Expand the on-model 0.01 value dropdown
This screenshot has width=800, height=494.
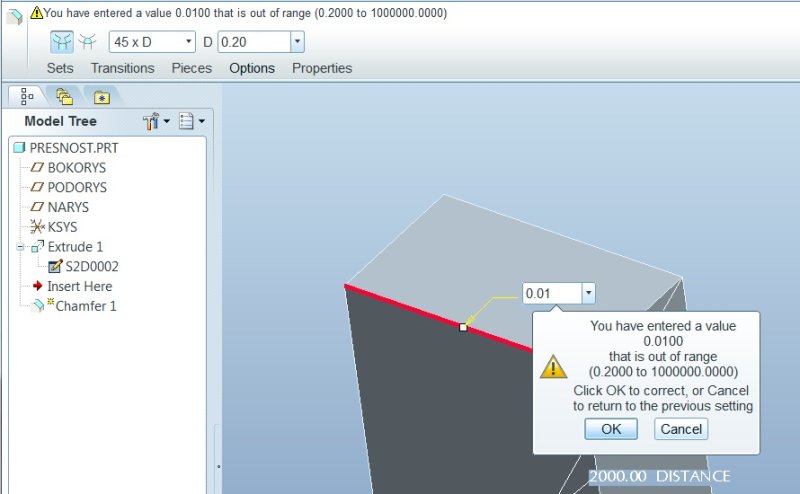click(x=588, y=293)
